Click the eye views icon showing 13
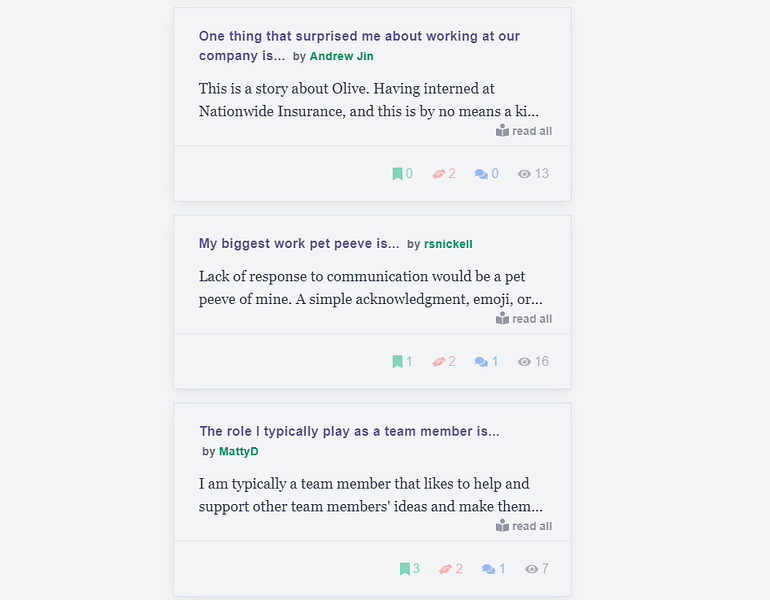The image size is (770, 600). point(524,174)
